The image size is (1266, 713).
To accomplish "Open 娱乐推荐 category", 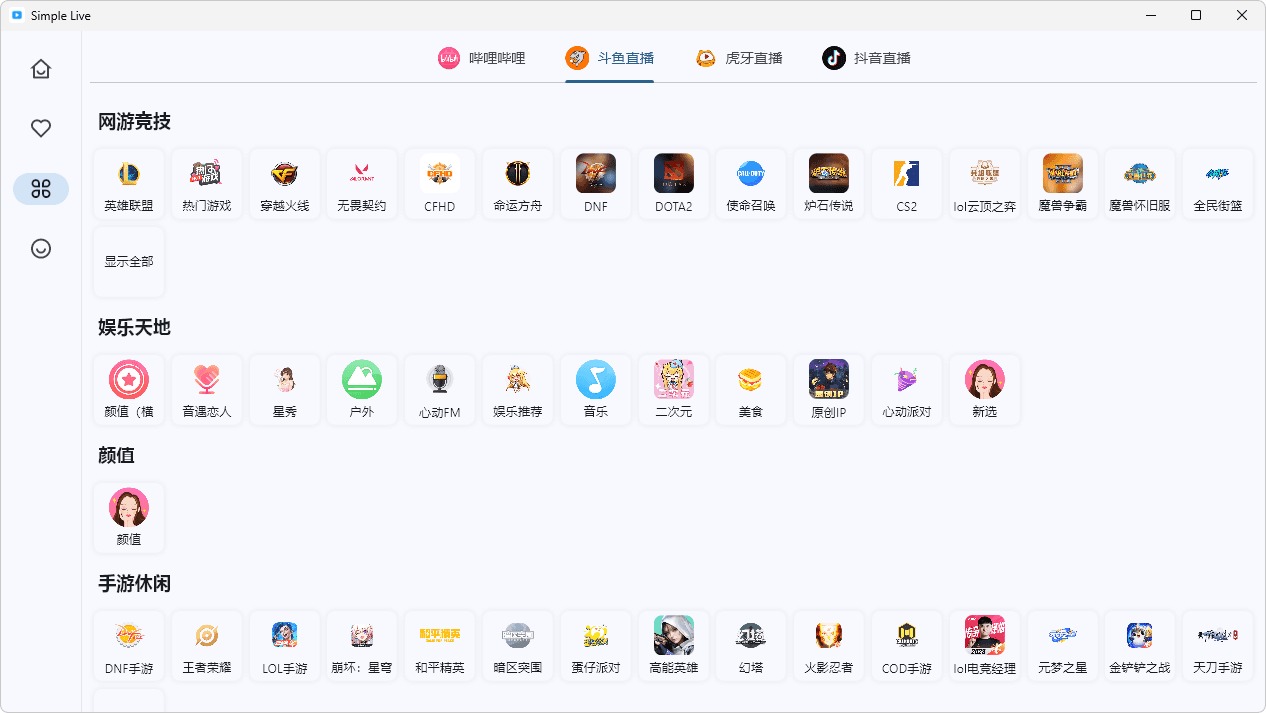I will 518,390.
